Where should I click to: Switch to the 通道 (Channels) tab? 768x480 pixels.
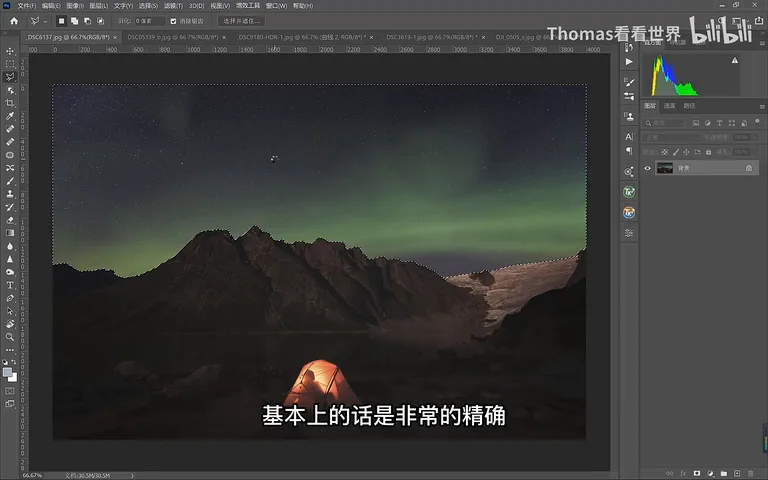[x=669, y=106]
